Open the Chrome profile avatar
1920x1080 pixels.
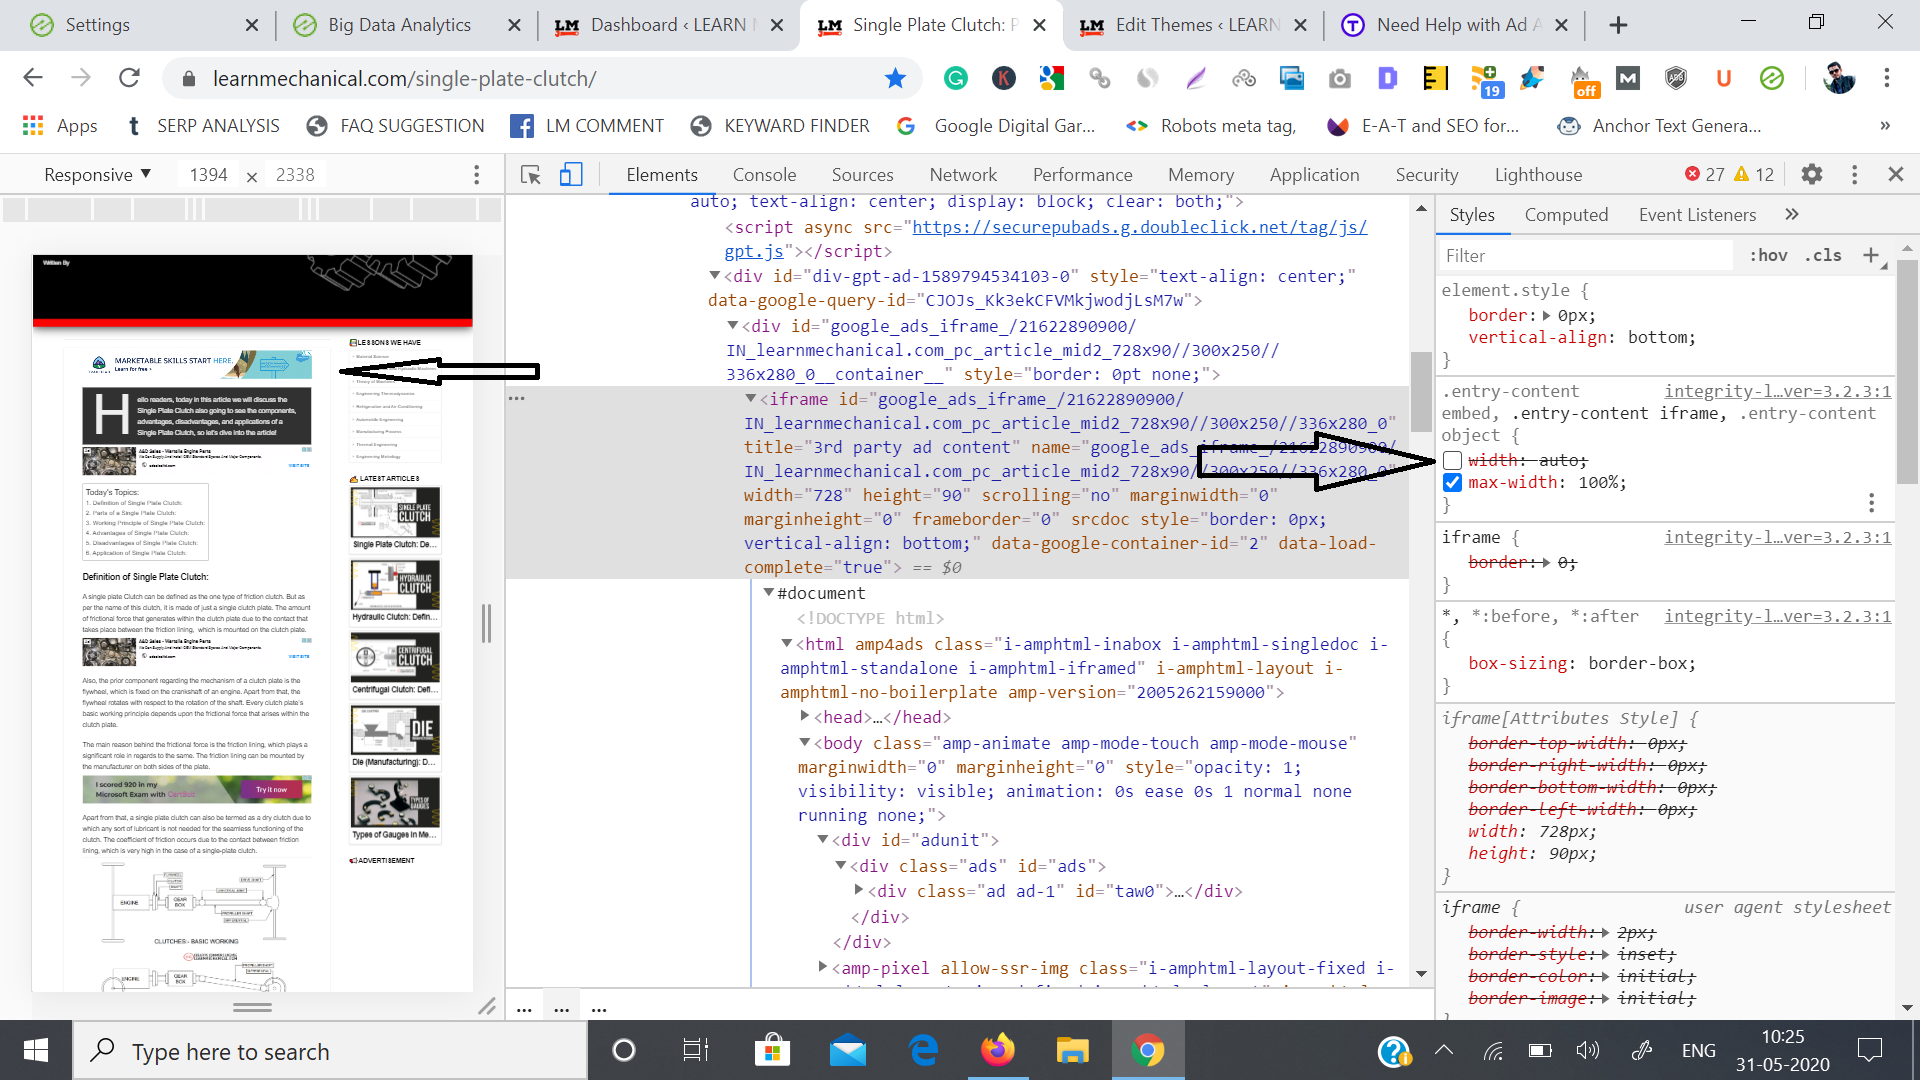click(x=1838, y=78)
